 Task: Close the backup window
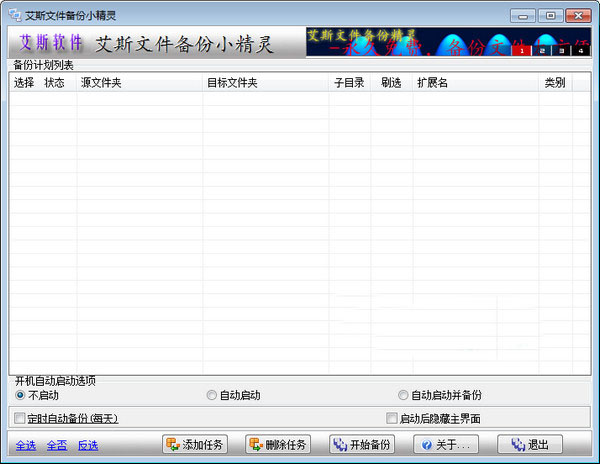coord(578,16)
